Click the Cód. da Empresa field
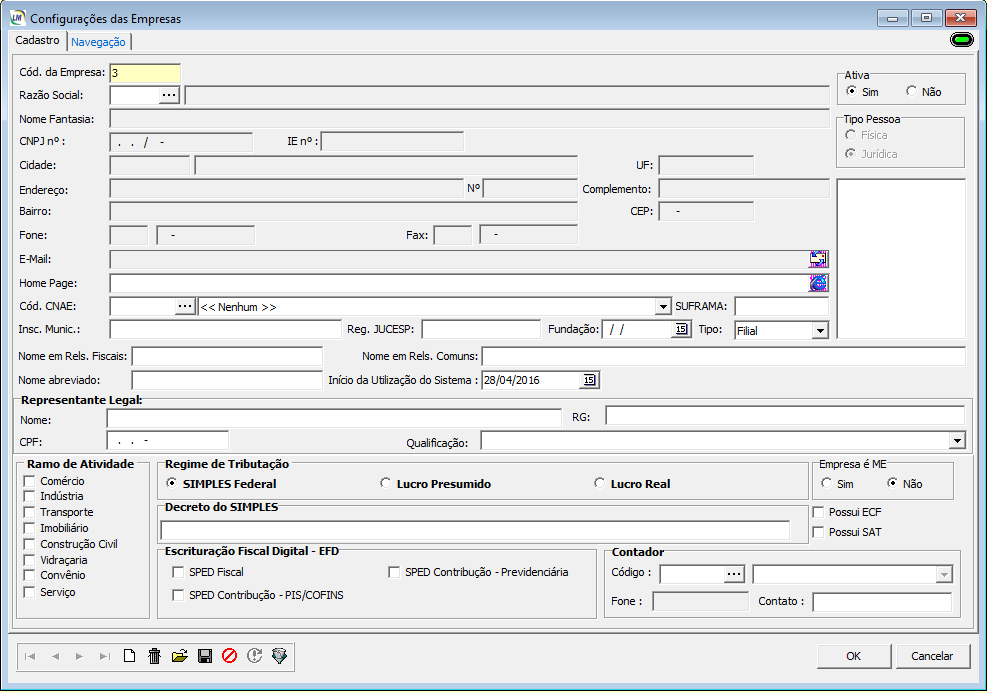 145,72
